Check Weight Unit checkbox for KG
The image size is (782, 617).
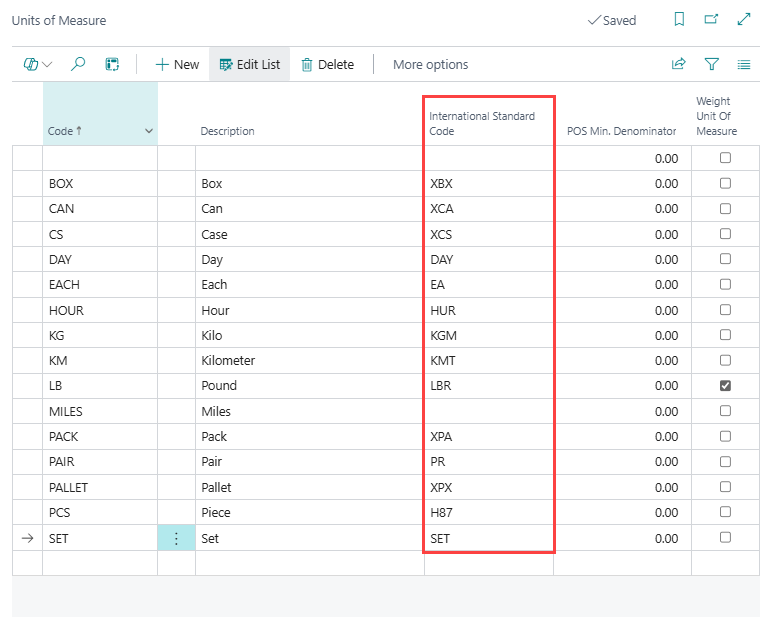(725, 335)
